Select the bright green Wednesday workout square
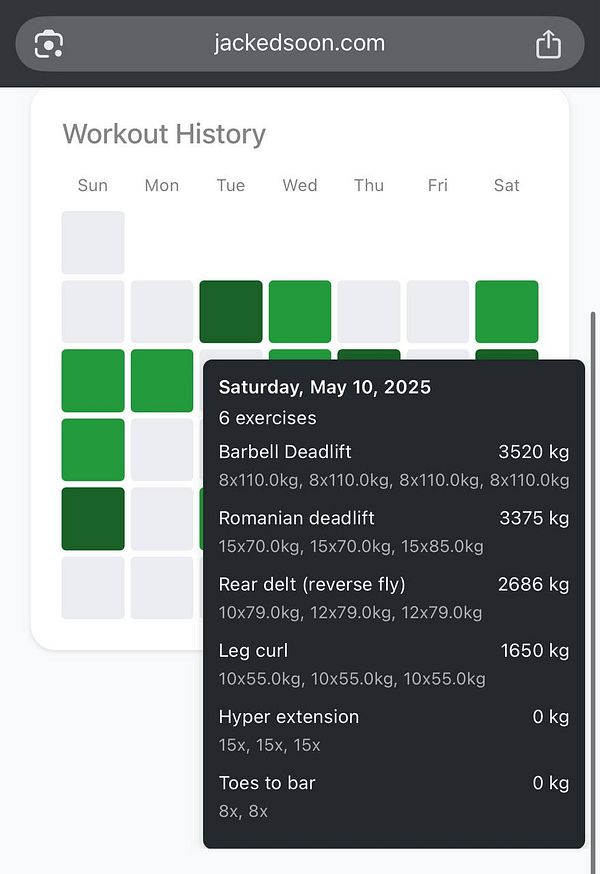Image resolution: width=600 pixels, height=874 pixels. point(300,311)
